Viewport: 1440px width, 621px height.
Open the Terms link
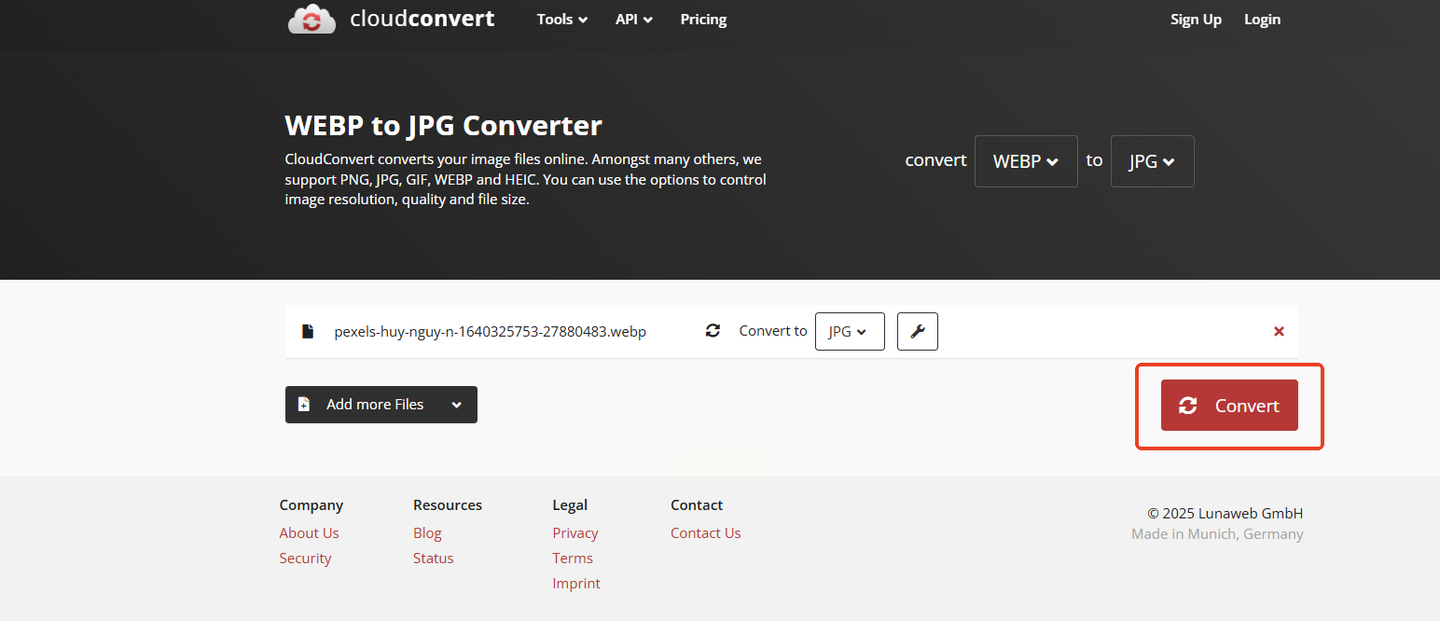point(572,558)
